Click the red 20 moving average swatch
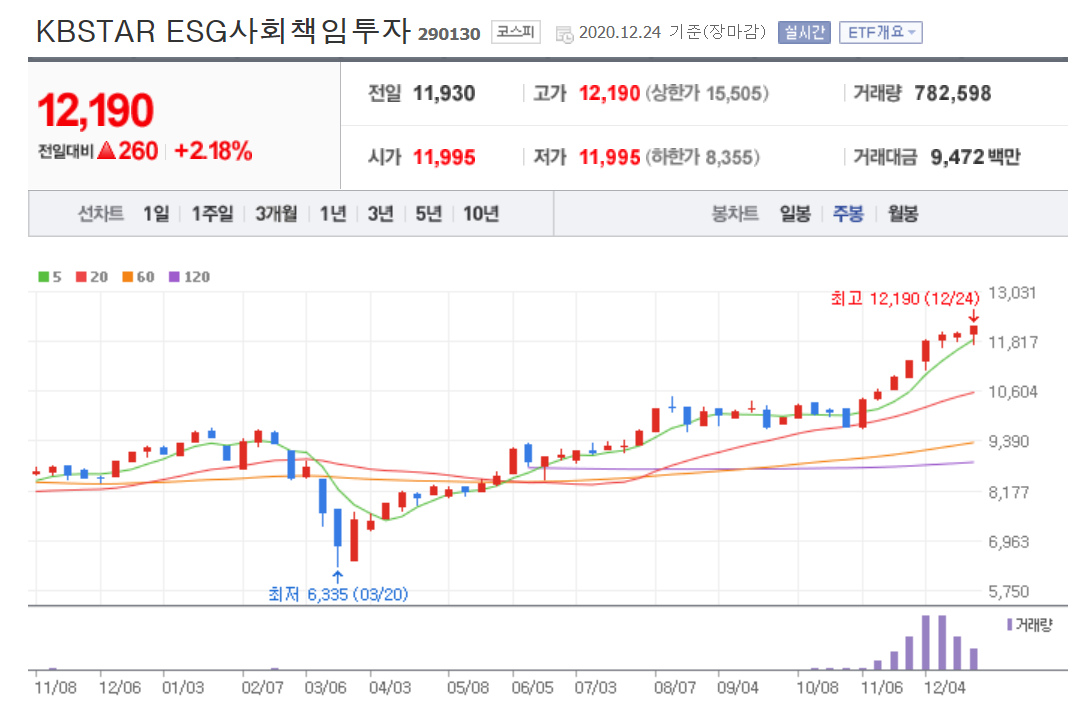This screenshot has height=719, width=1068. 81,277
